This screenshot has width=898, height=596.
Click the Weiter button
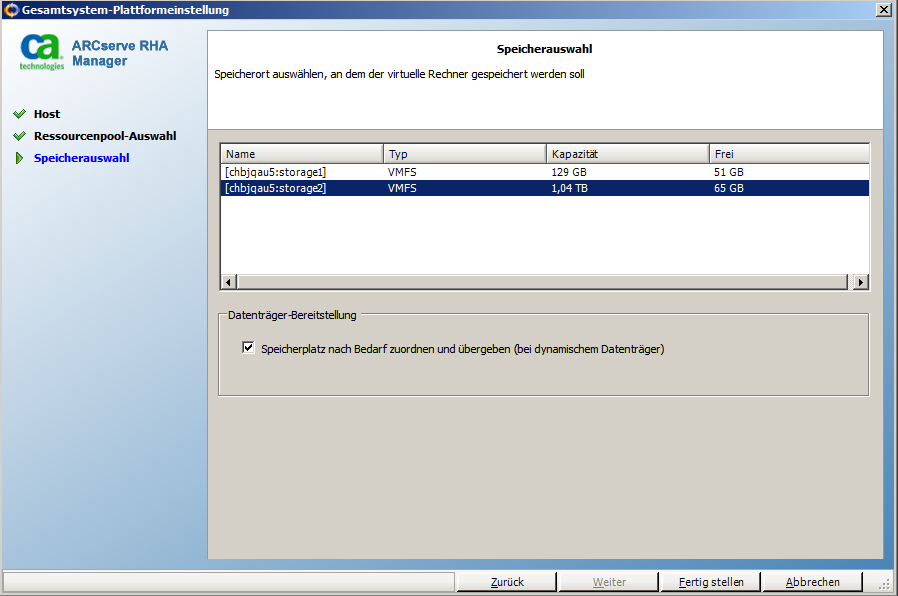[x=609, y=582]
